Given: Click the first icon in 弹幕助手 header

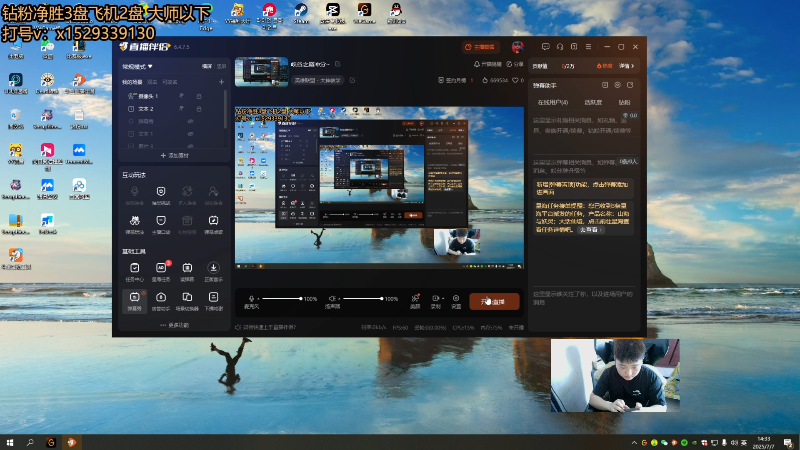Looking at the screenshot, I should (x=605, y=85).
